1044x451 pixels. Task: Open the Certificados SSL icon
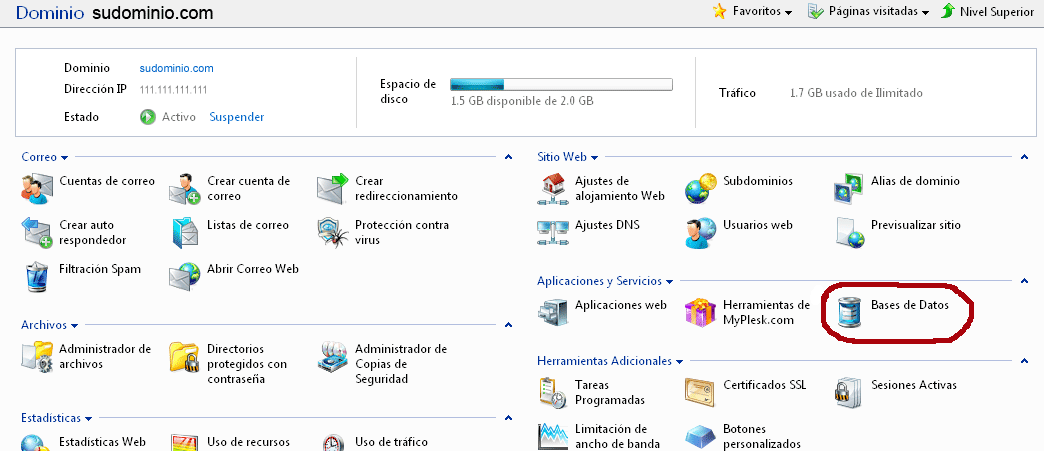coord(701,392)
